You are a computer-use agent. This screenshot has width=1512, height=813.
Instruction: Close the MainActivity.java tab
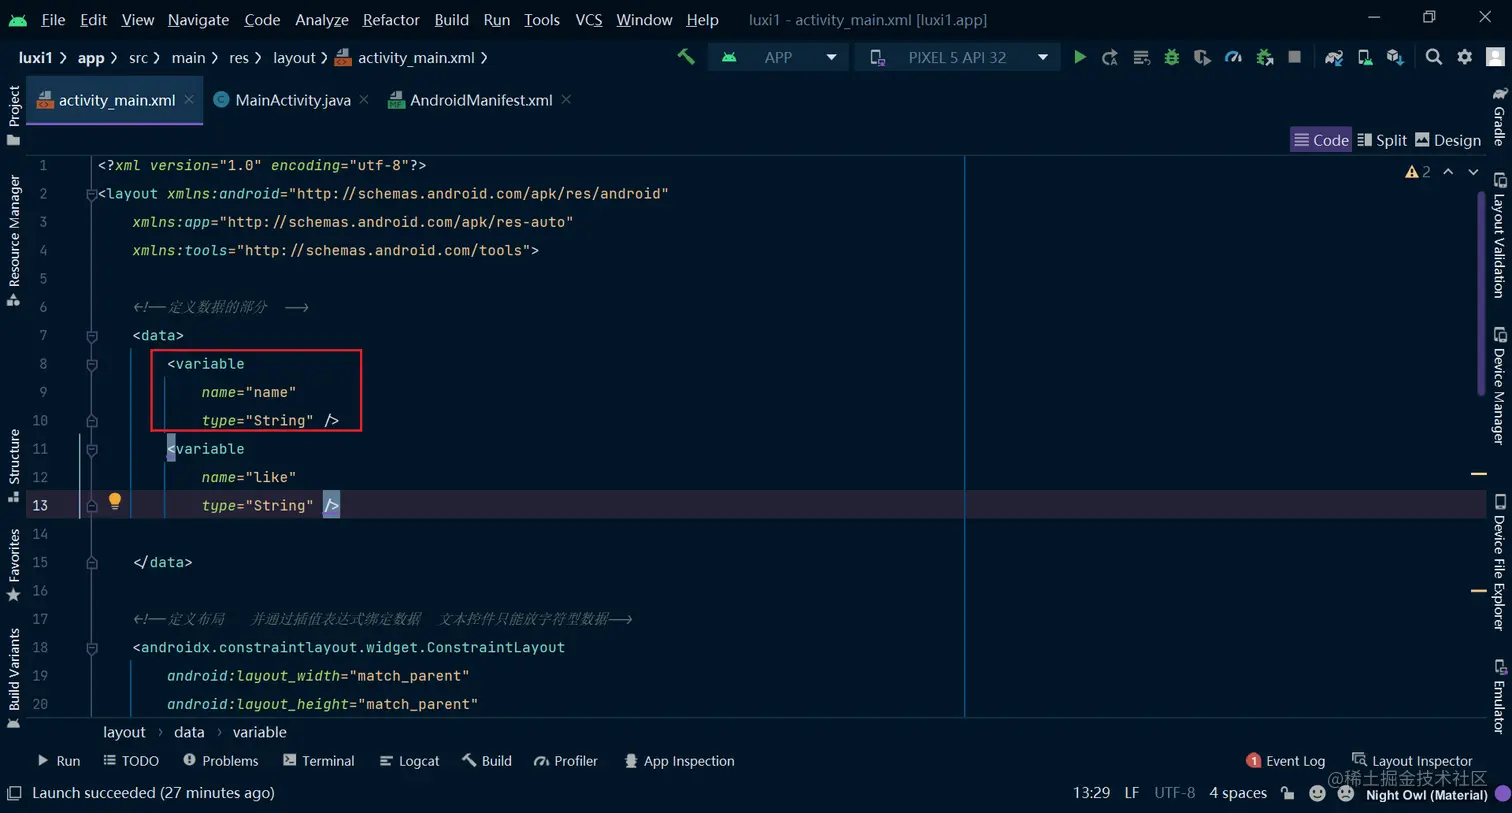click(364, 100)
